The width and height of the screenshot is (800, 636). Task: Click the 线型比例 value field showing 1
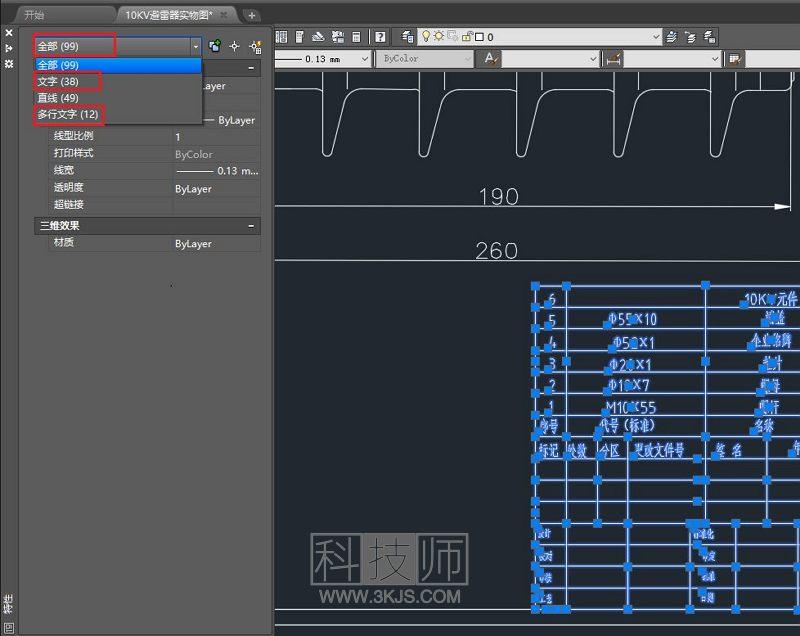tap(217, 137)
